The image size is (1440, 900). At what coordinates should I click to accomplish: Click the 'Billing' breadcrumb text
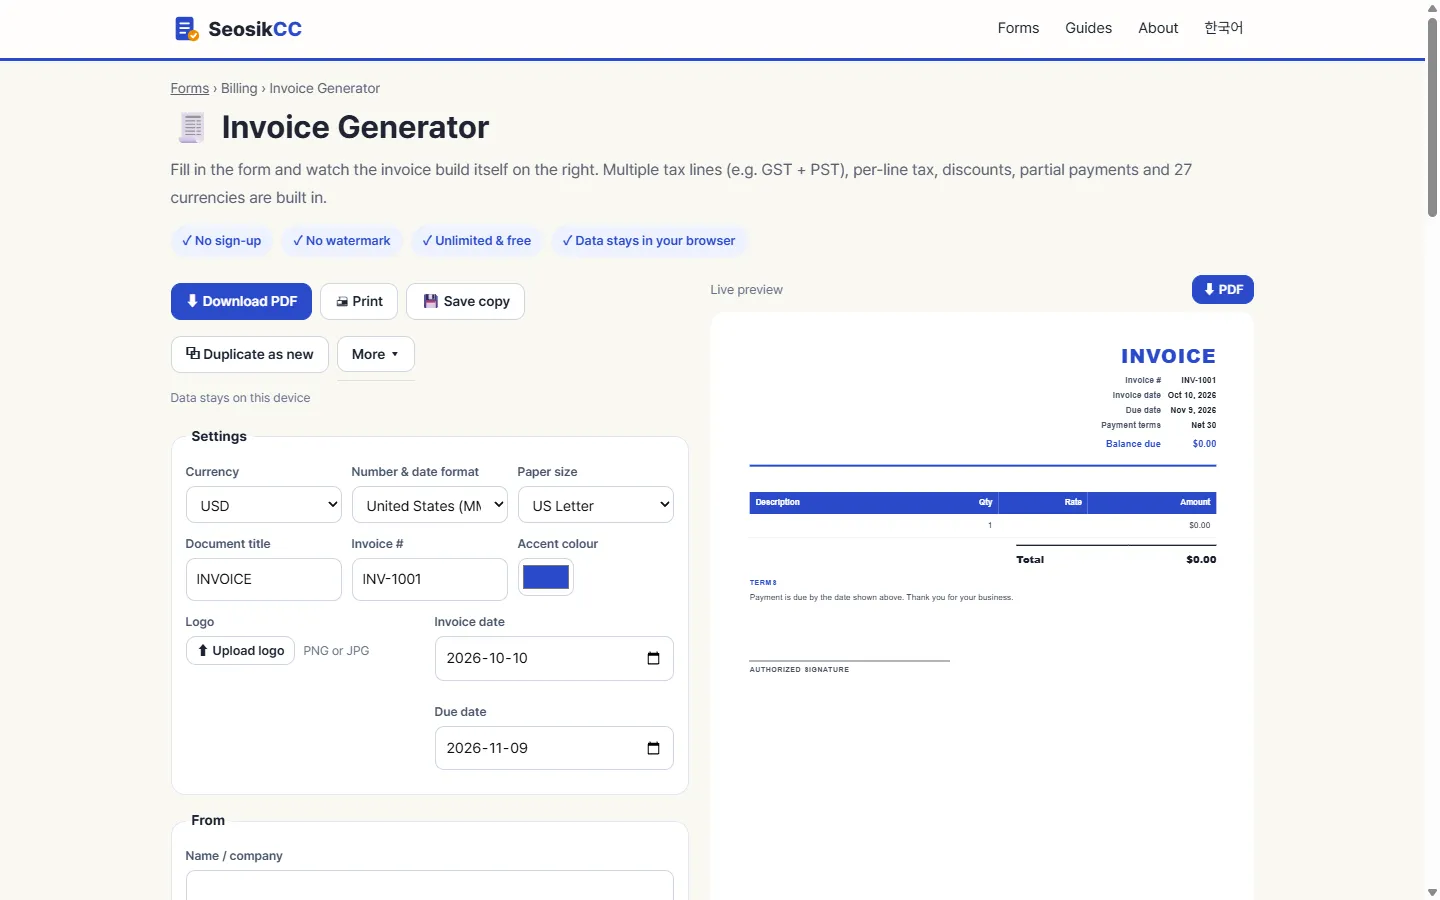pyautogui.click(x=239, y=88)
